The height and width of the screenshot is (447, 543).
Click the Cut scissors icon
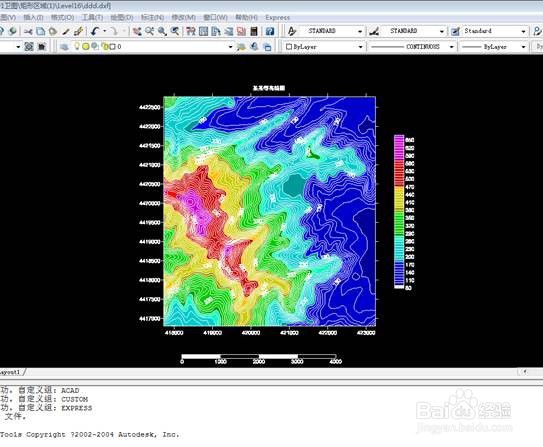28,32
